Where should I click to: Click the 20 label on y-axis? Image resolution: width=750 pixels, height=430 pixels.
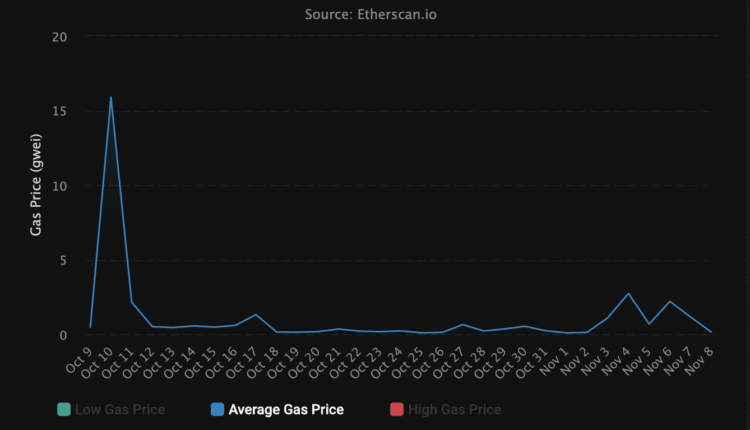click(x=59, y=37)
